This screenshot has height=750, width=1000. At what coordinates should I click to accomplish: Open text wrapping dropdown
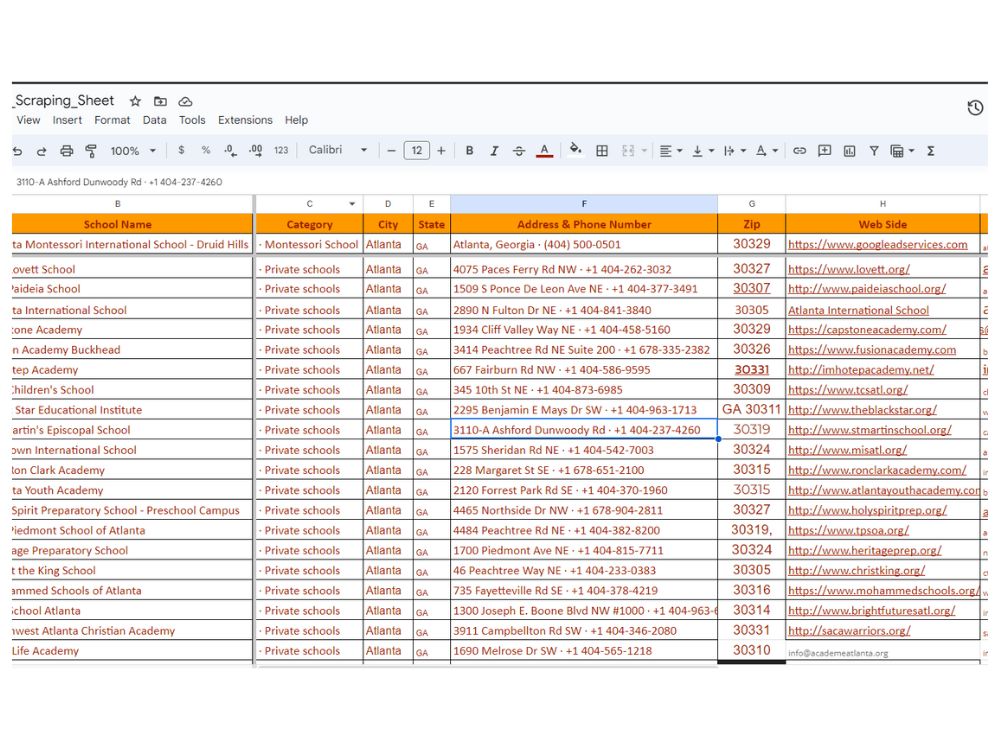(x=735, y=151)
